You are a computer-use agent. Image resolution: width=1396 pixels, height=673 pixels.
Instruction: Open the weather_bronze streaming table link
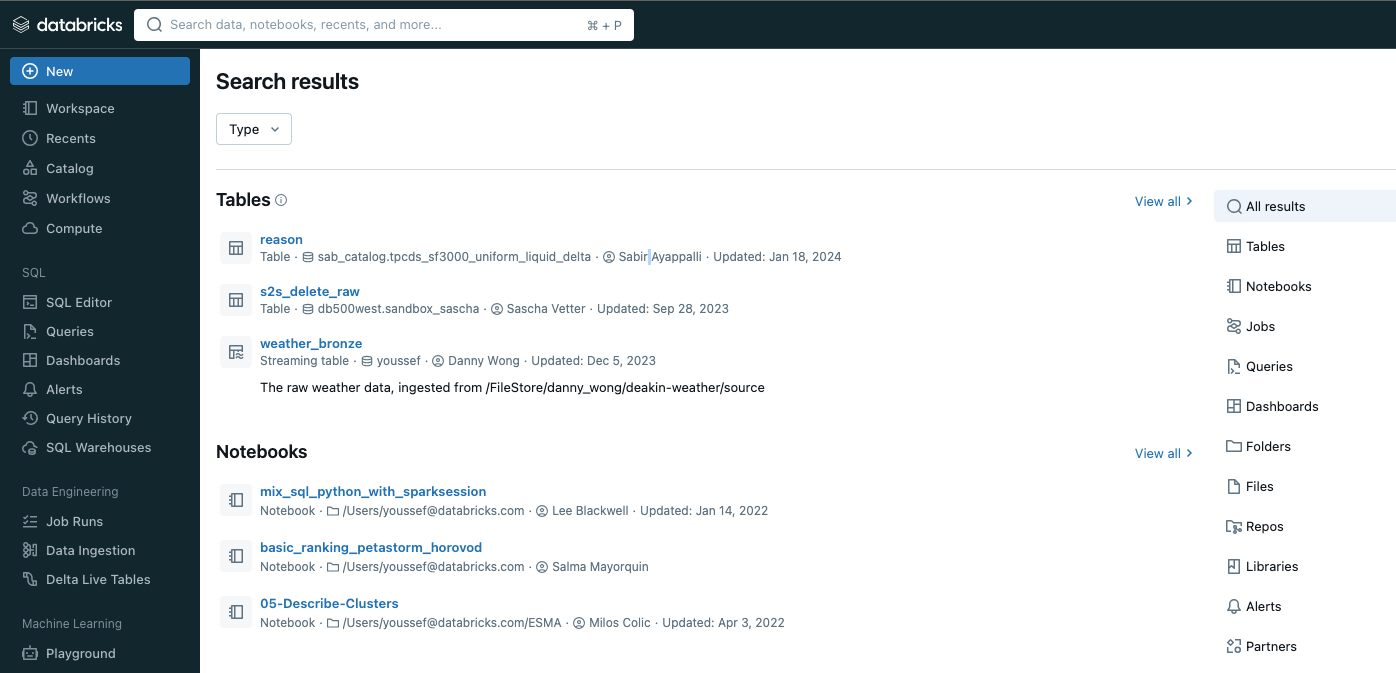pyautogui.click(x=311, y=343)
